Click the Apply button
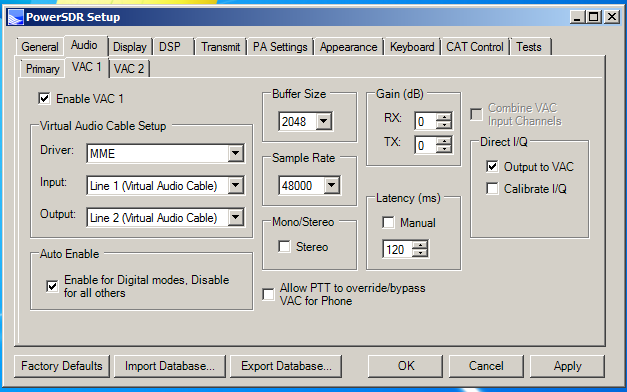 pyautogui.click(x=567, y=366)
